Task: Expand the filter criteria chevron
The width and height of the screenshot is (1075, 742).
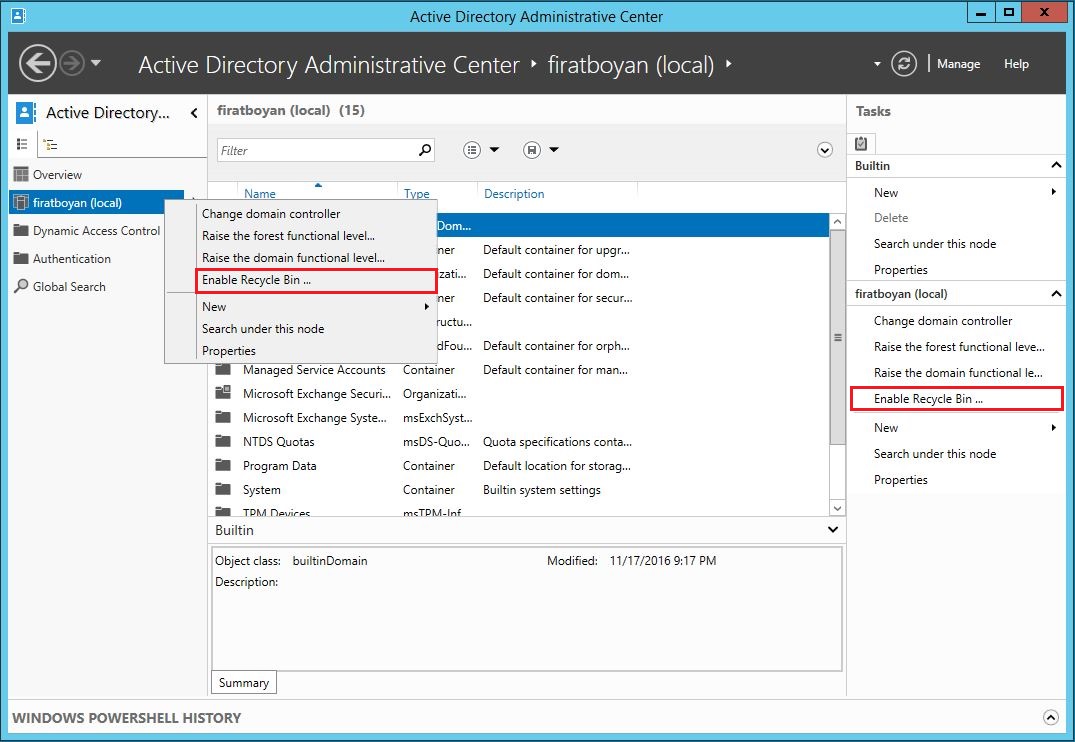Action: point(825,150)
